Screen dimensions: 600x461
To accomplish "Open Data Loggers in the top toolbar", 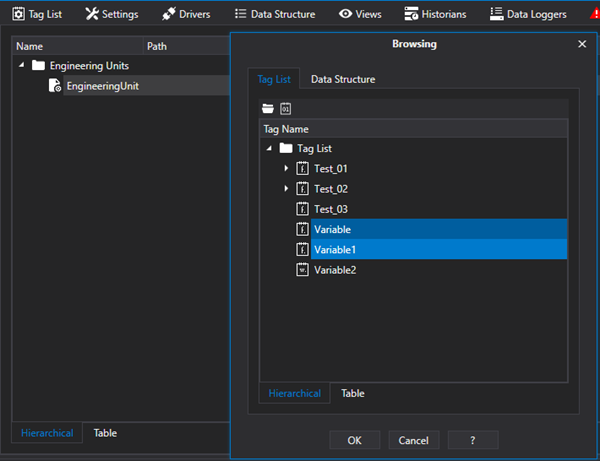I will 528,14.
